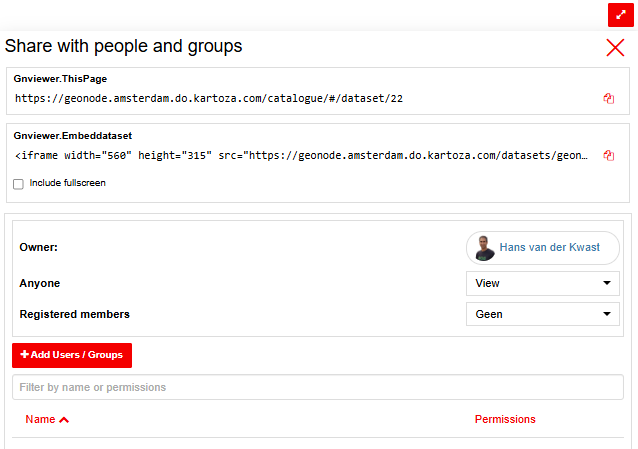Focus the Filter by name or permissions field
The image size is (638, 449).
318,387
